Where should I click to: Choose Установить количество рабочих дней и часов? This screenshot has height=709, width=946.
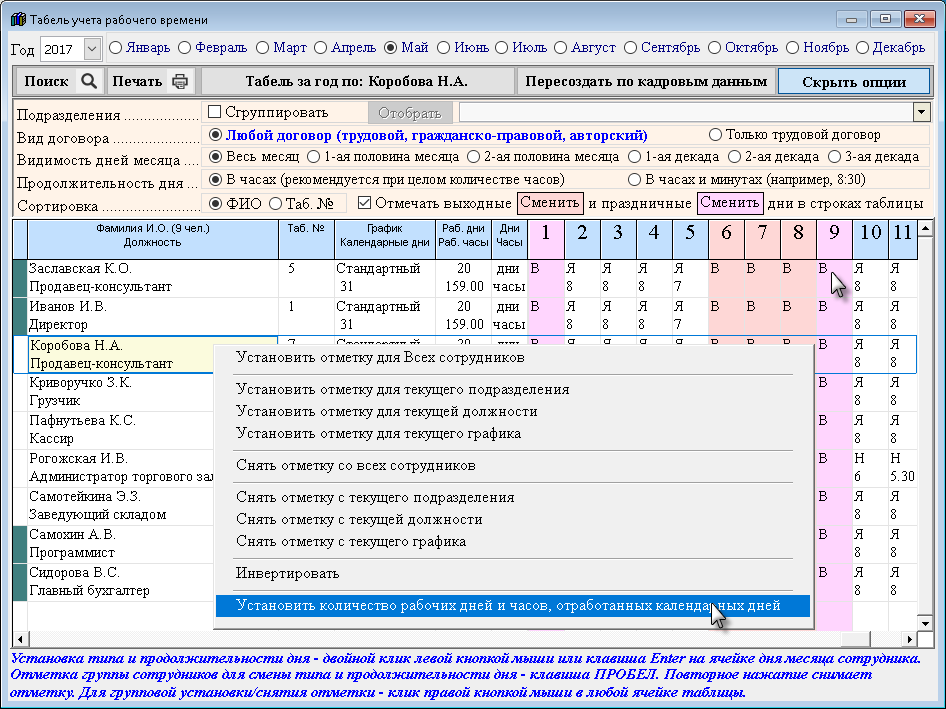[512, 605]
